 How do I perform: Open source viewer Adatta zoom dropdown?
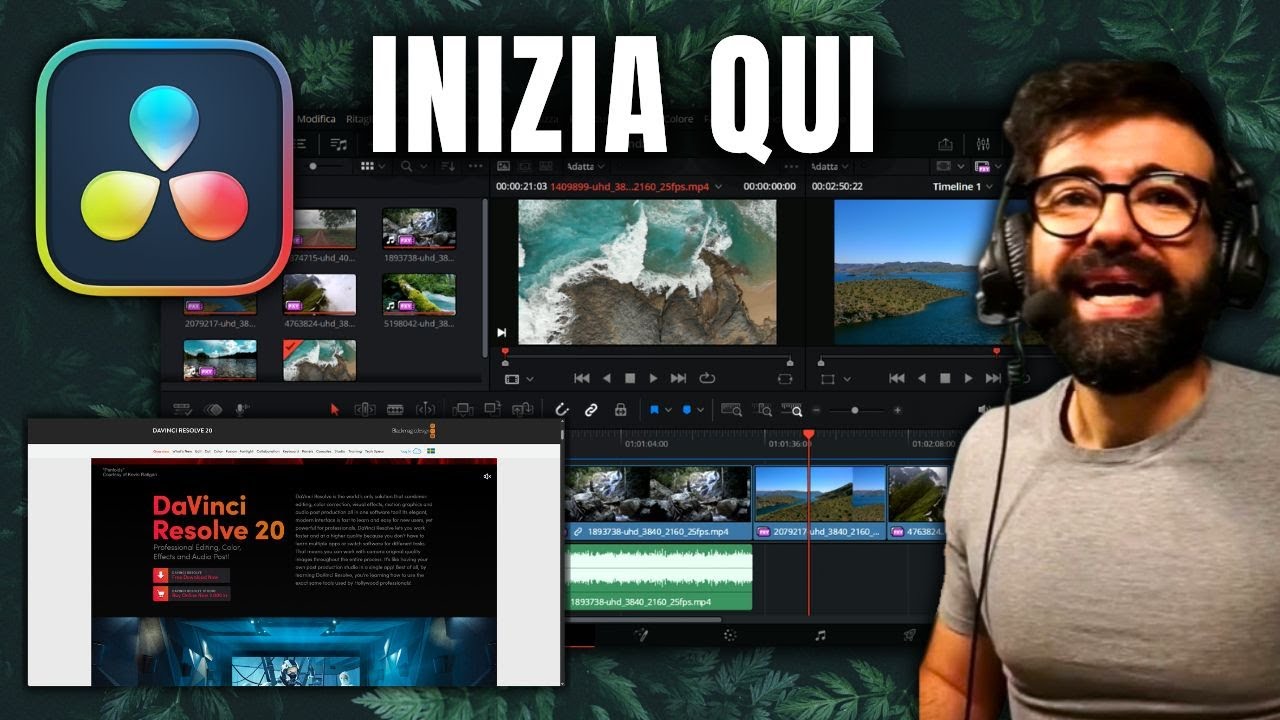(584, 166)
